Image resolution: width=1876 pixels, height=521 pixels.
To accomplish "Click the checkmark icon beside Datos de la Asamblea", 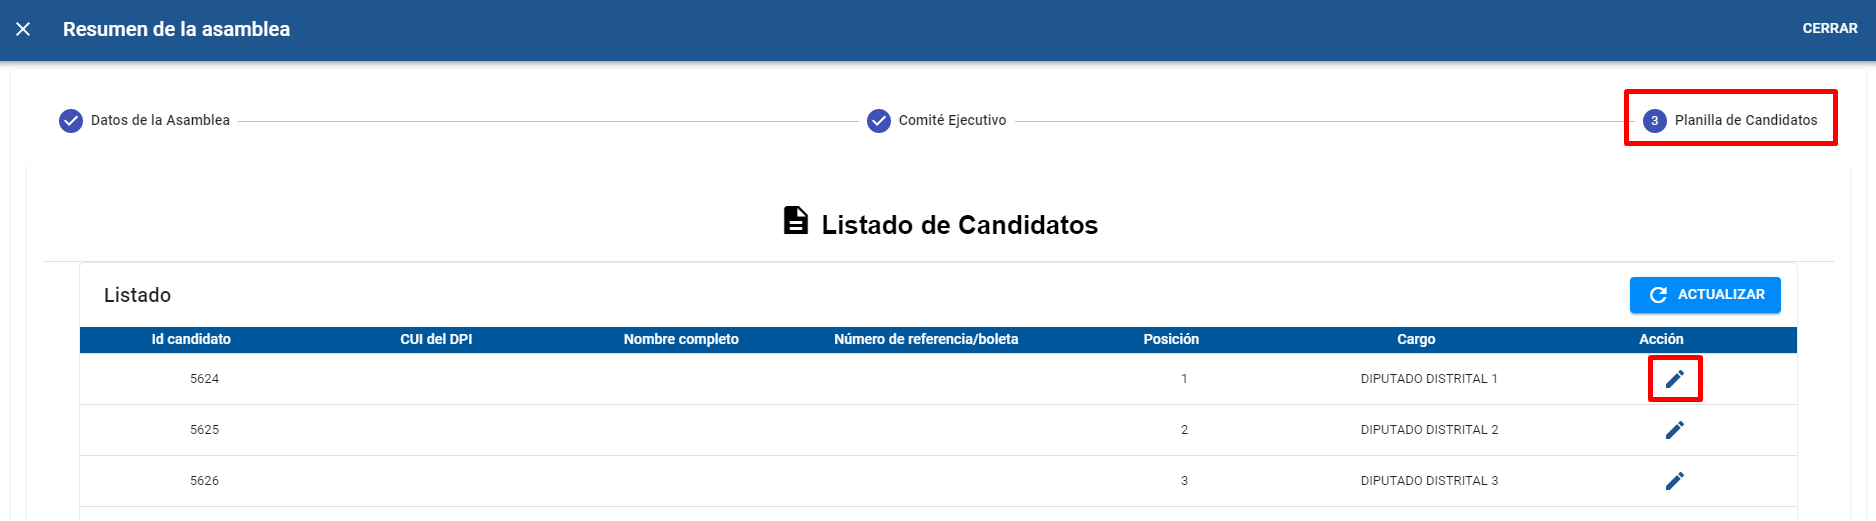I will click(71, 121).
